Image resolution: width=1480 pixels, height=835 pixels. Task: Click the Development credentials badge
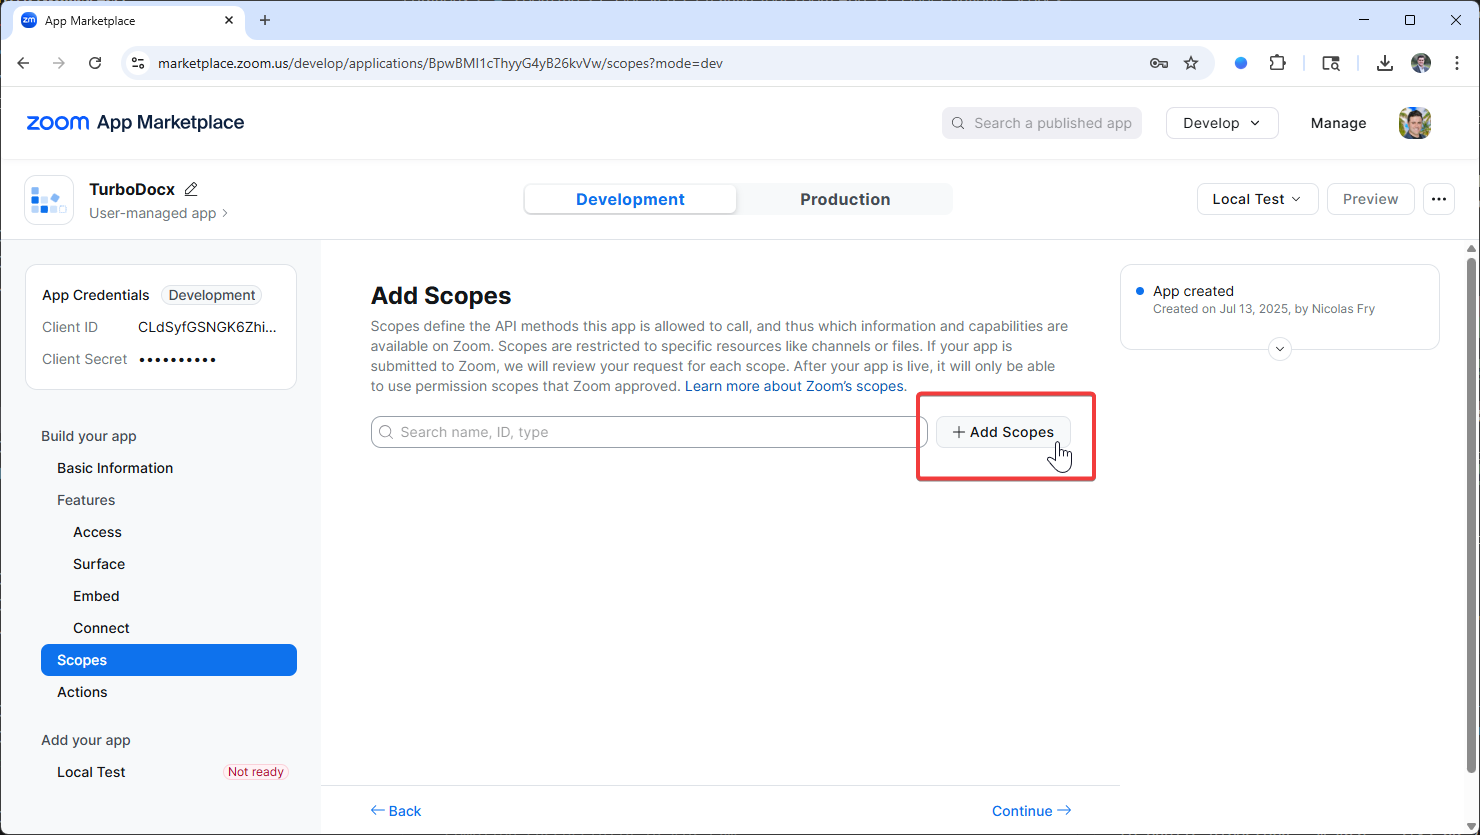[211, 295]
